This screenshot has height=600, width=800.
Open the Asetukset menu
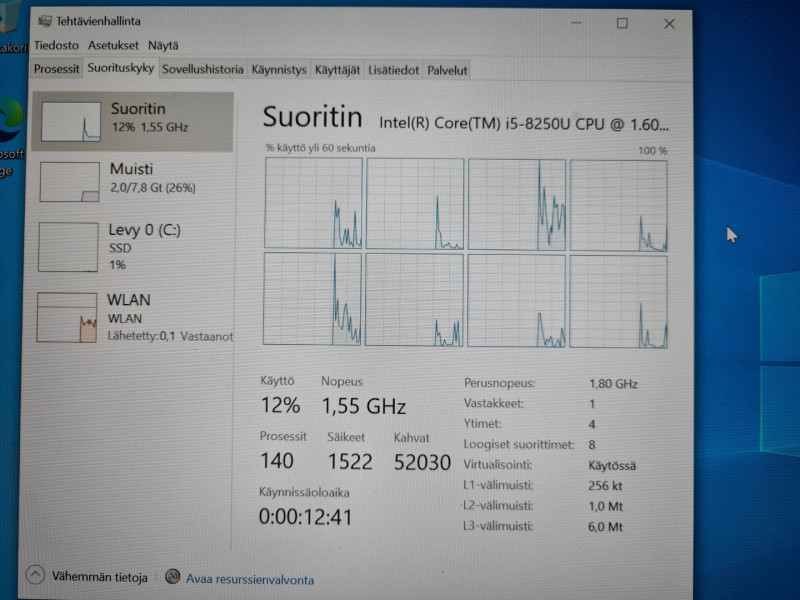tap(113, 45)
